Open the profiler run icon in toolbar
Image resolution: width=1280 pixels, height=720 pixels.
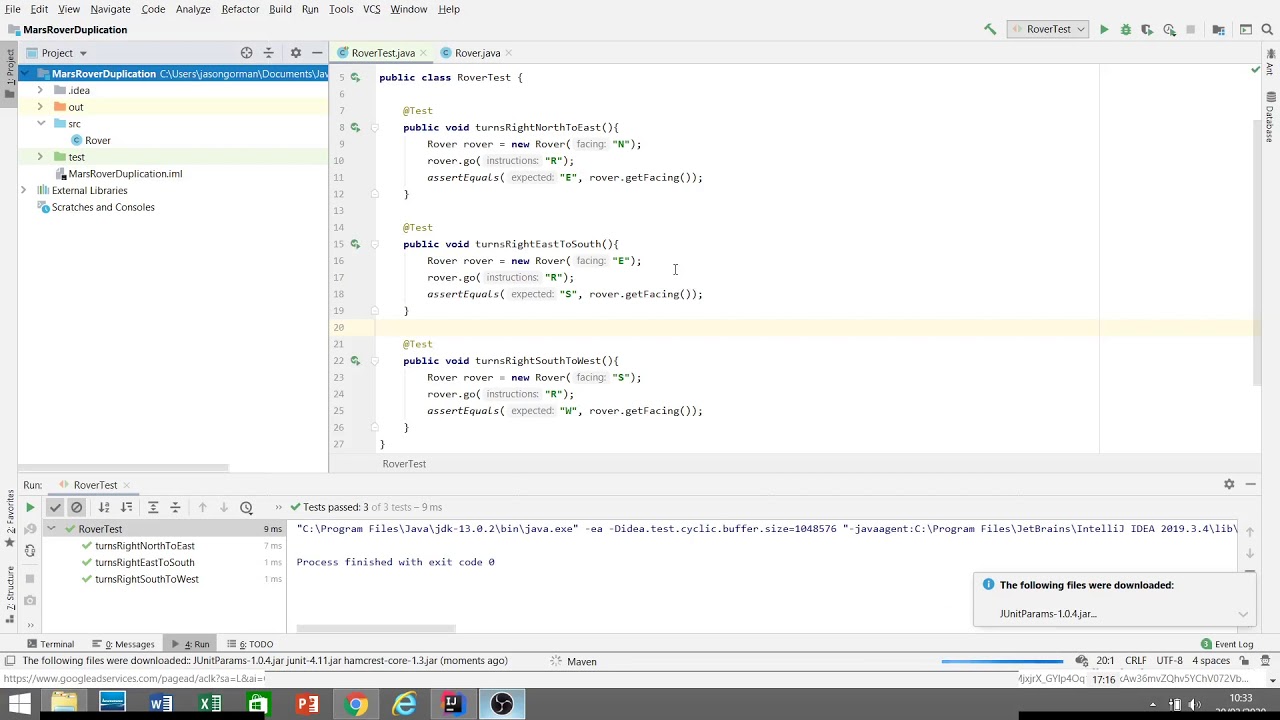(x=1169, y=30)
